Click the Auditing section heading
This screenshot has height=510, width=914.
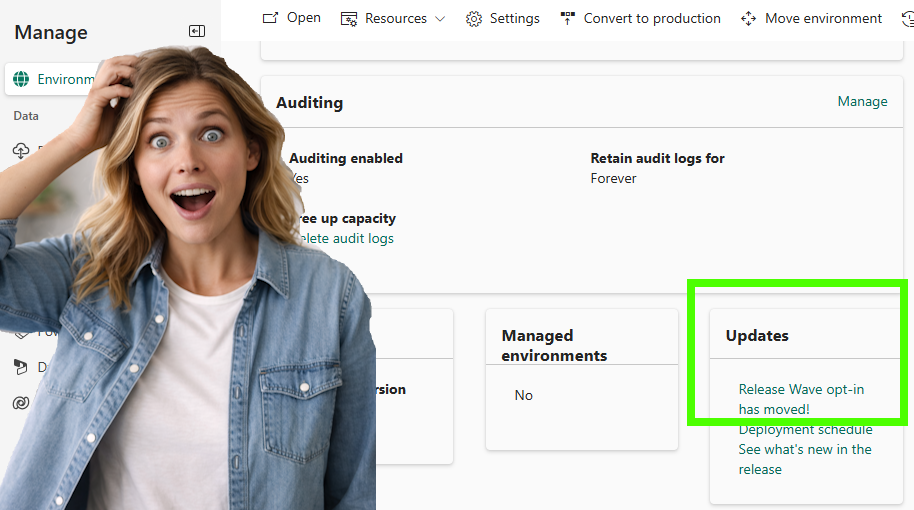coord(309,102)
